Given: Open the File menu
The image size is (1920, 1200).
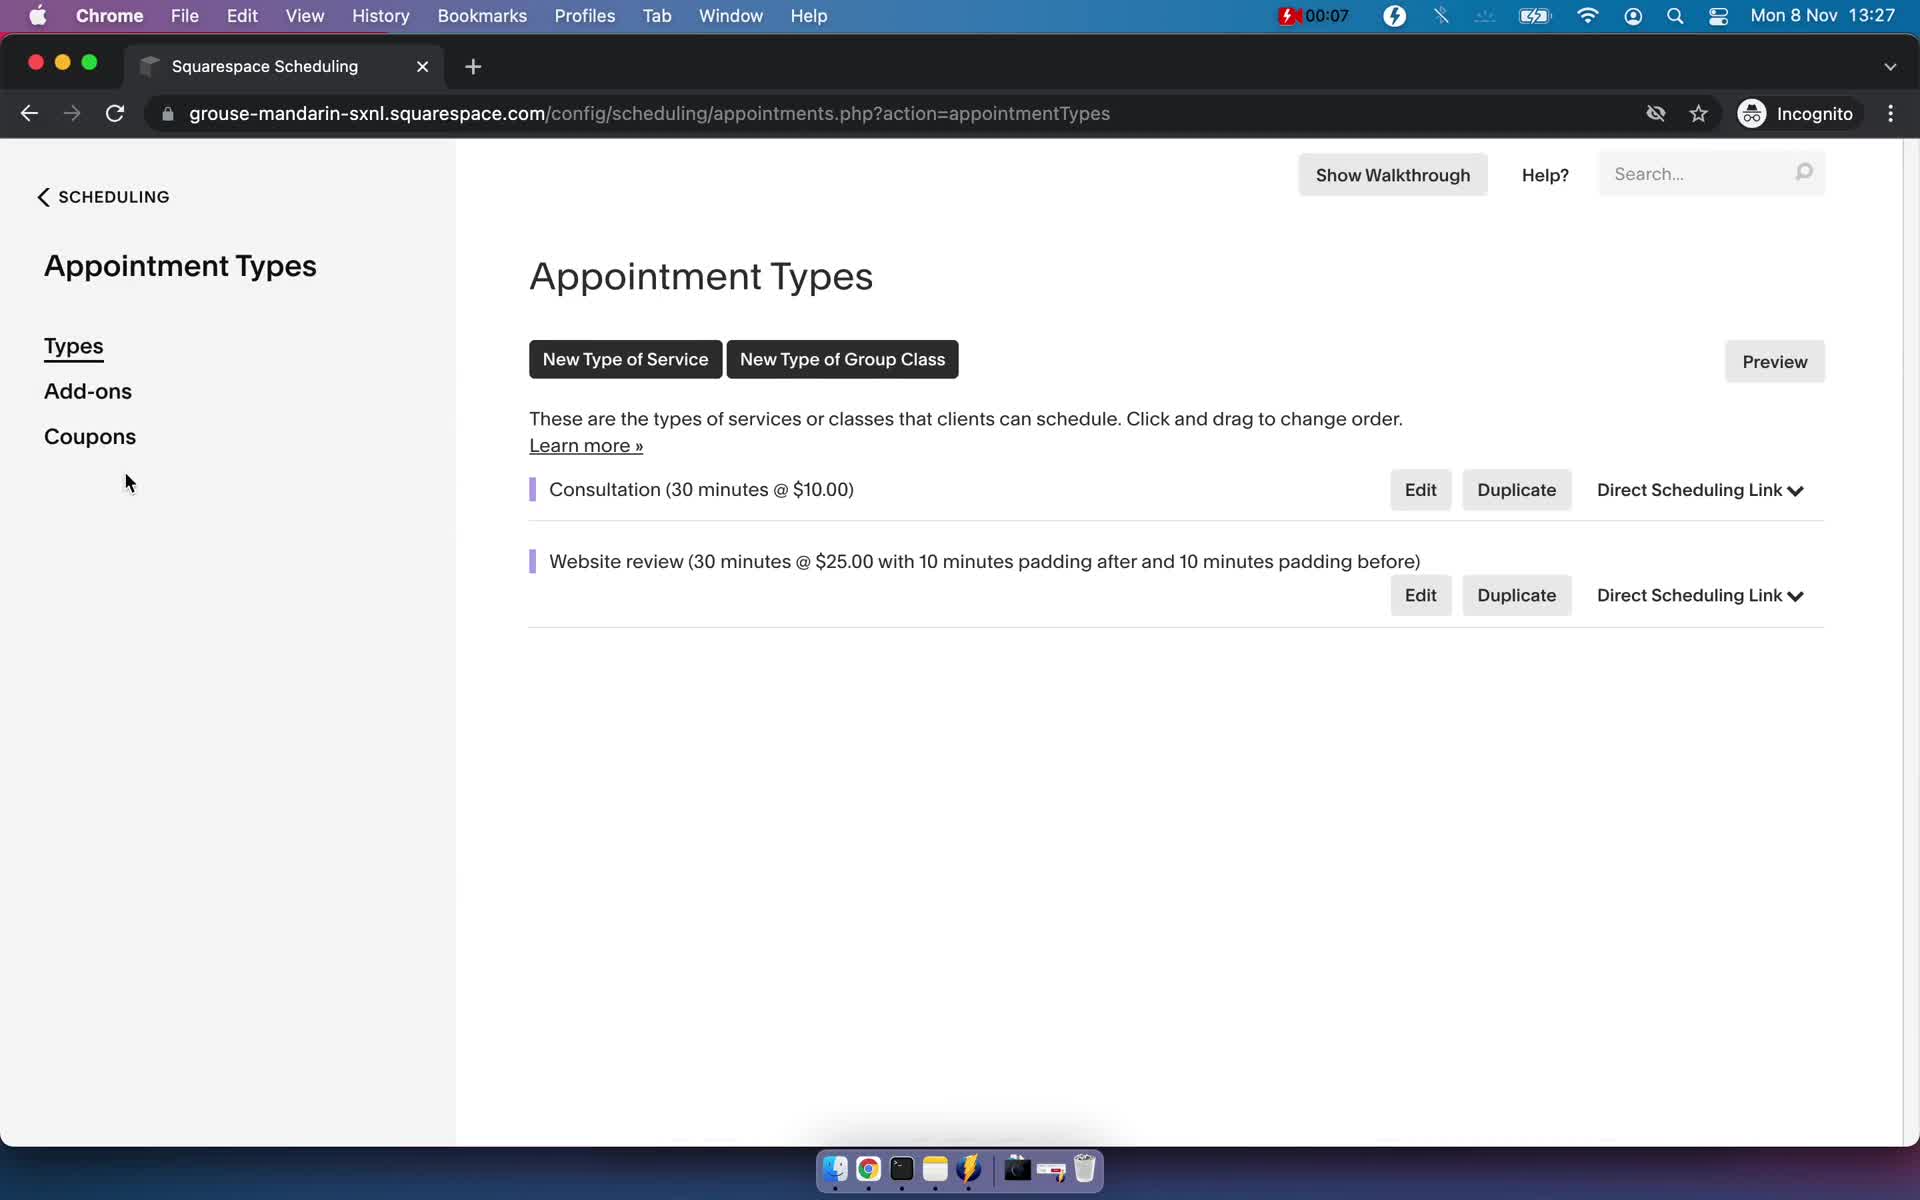Looking at the screenshot, I should tap(184, 16).
